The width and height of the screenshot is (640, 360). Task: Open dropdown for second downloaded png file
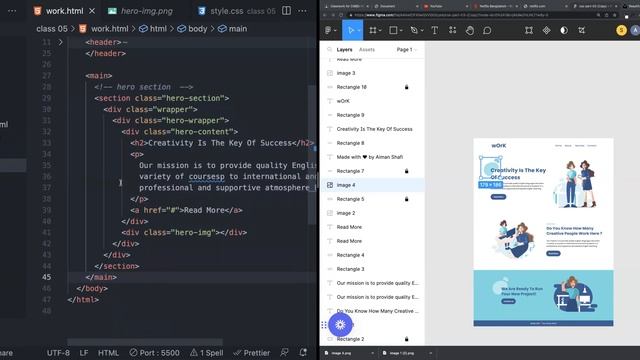(x=430, y=353)
